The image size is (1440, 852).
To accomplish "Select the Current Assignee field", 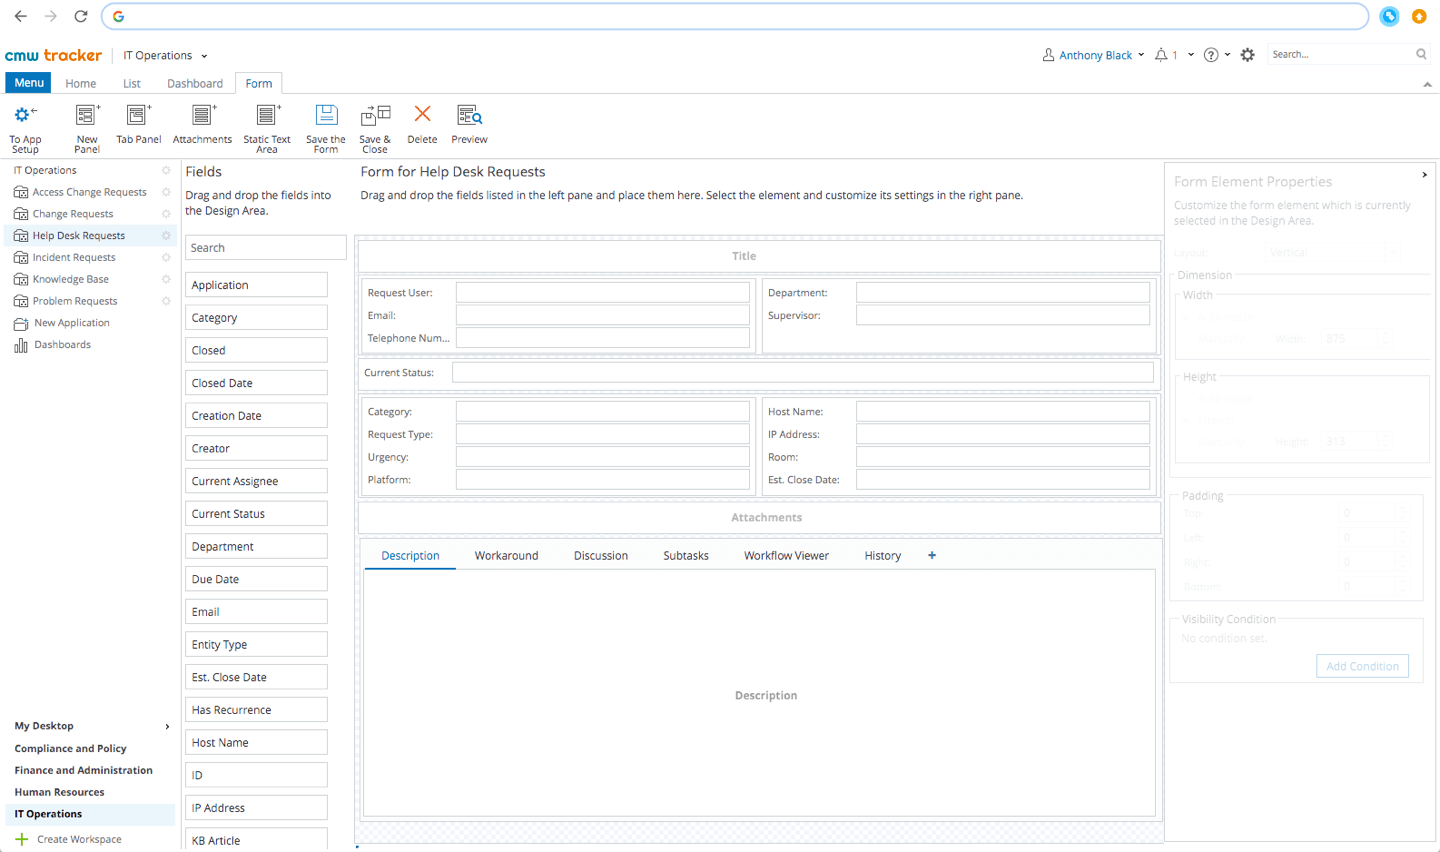I will click(256, 481).
